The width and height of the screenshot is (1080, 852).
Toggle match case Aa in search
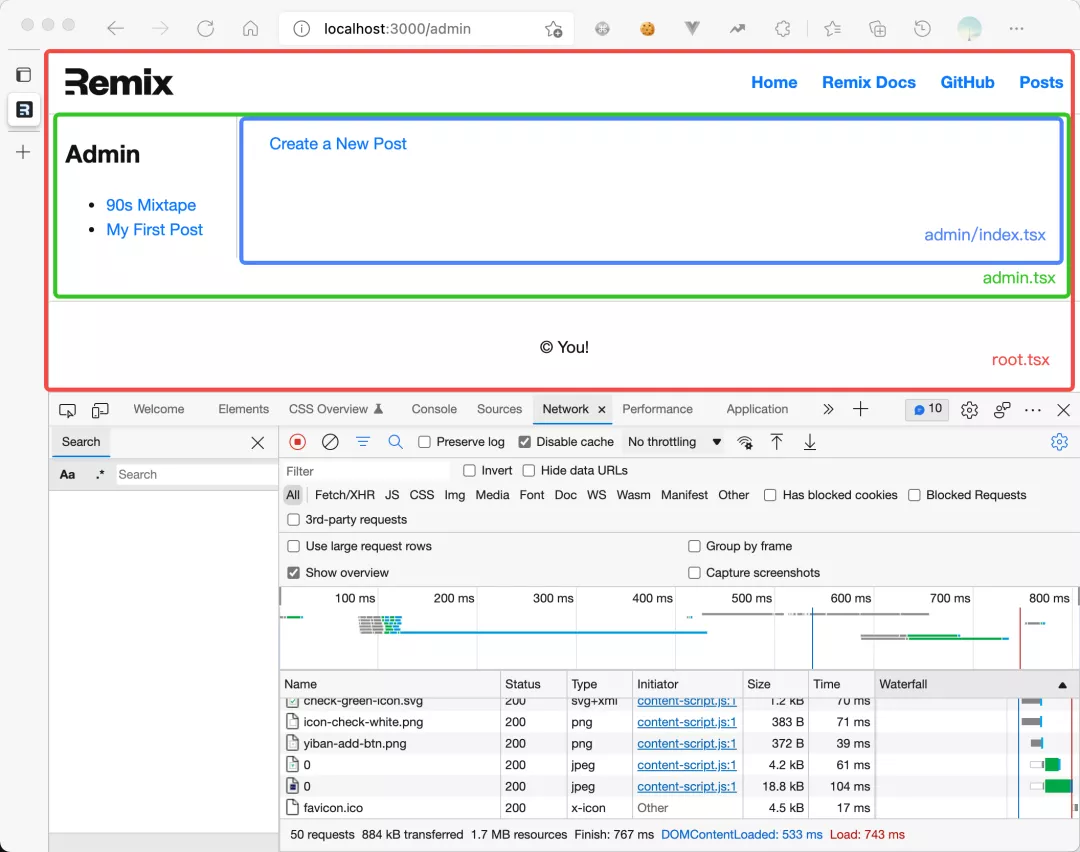68,475
